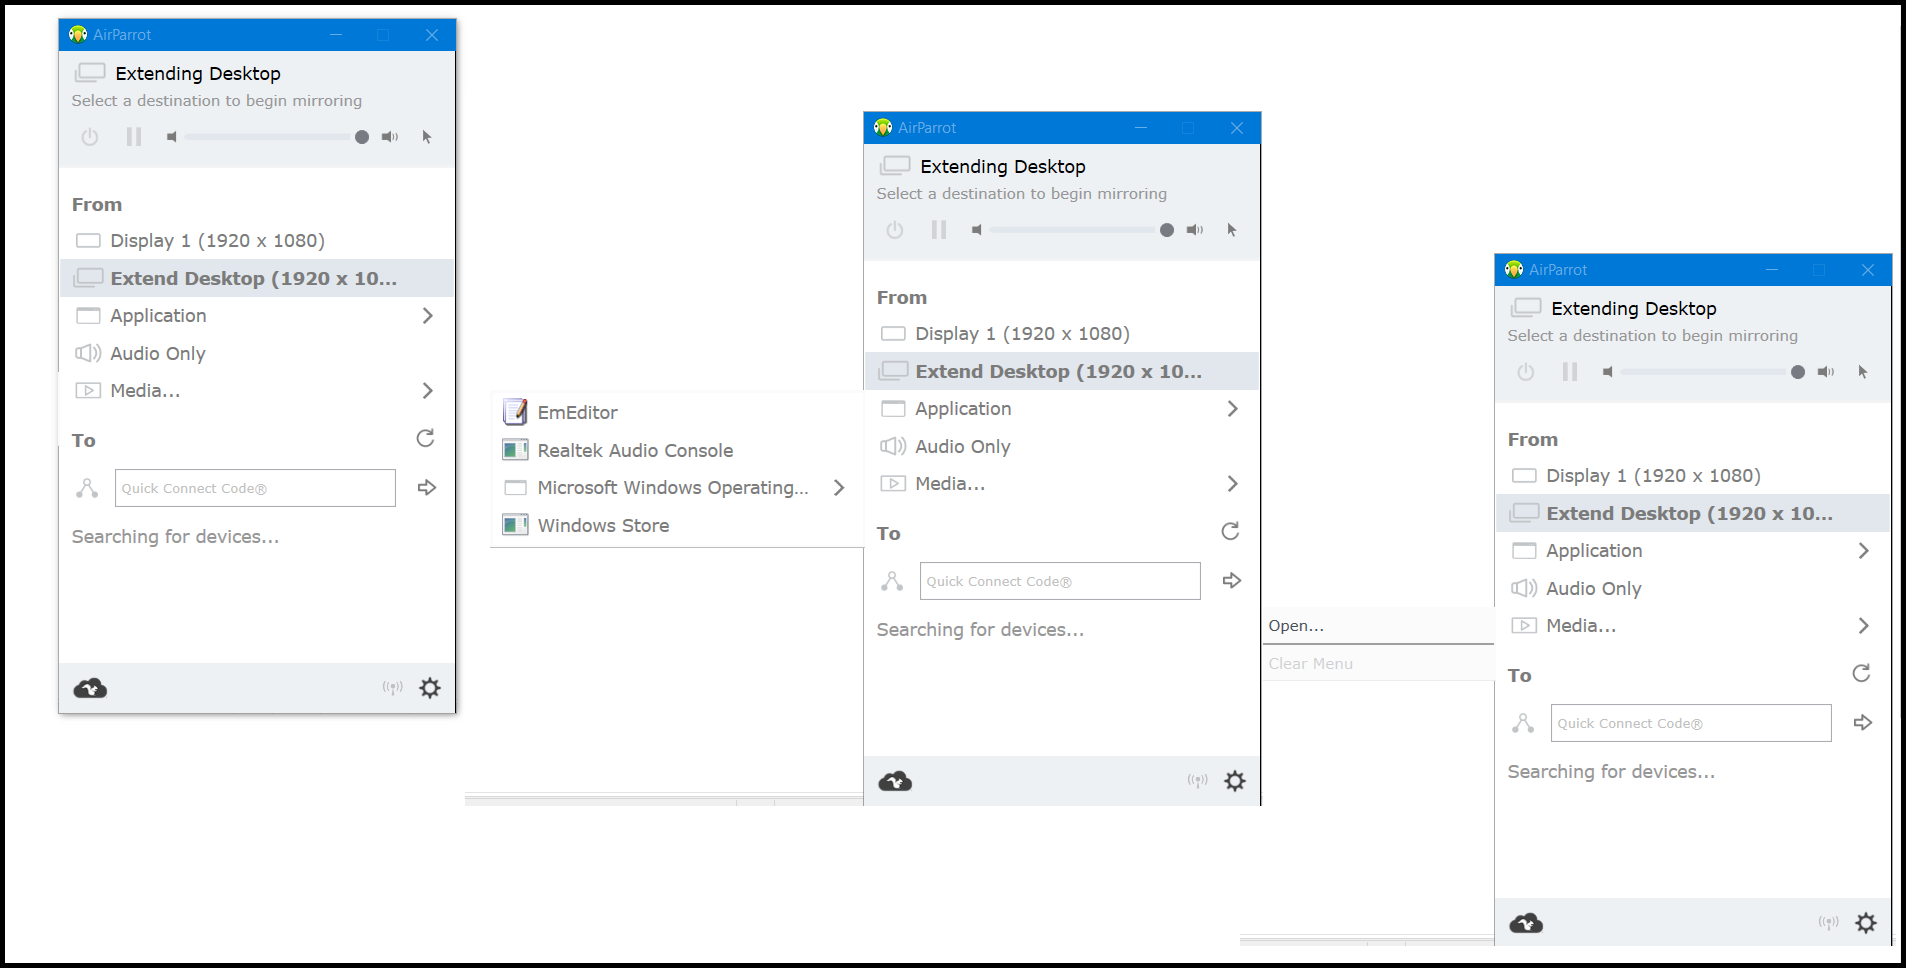Adjust the volume slider in left AirParrot window
This screenshot has width=1906, height=968.
[276, 137]
